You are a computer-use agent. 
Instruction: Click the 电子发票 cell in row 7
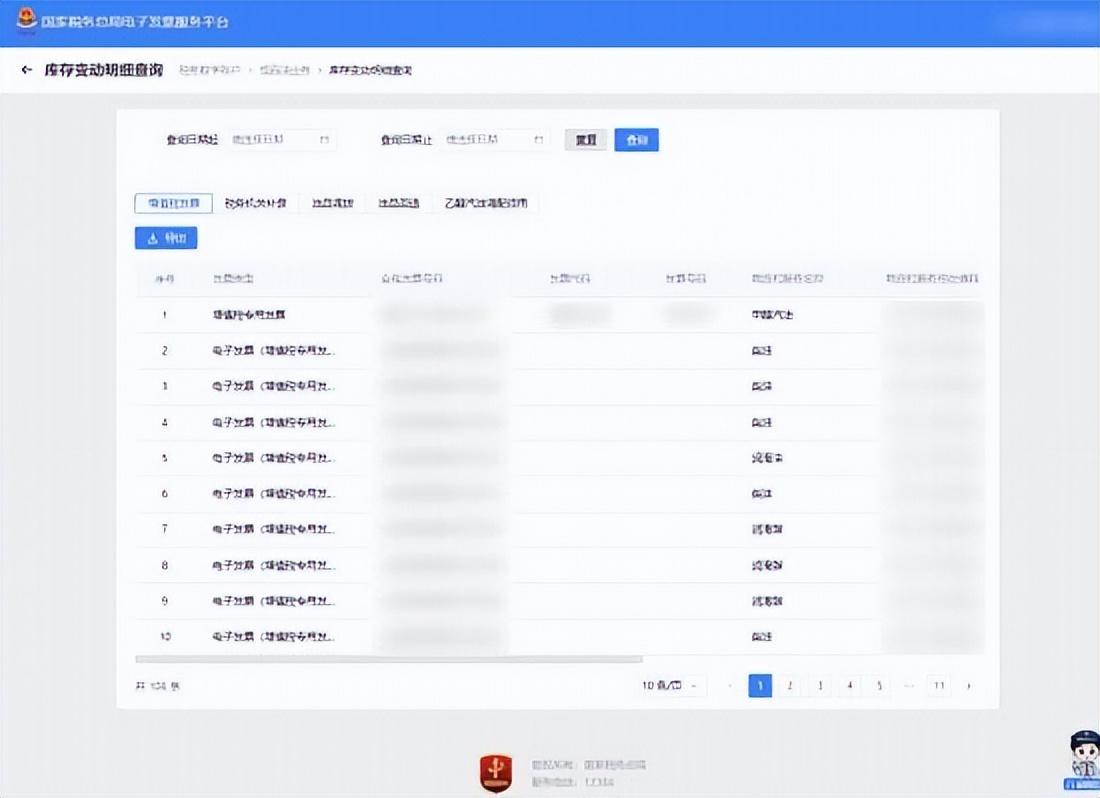[274, 529]
